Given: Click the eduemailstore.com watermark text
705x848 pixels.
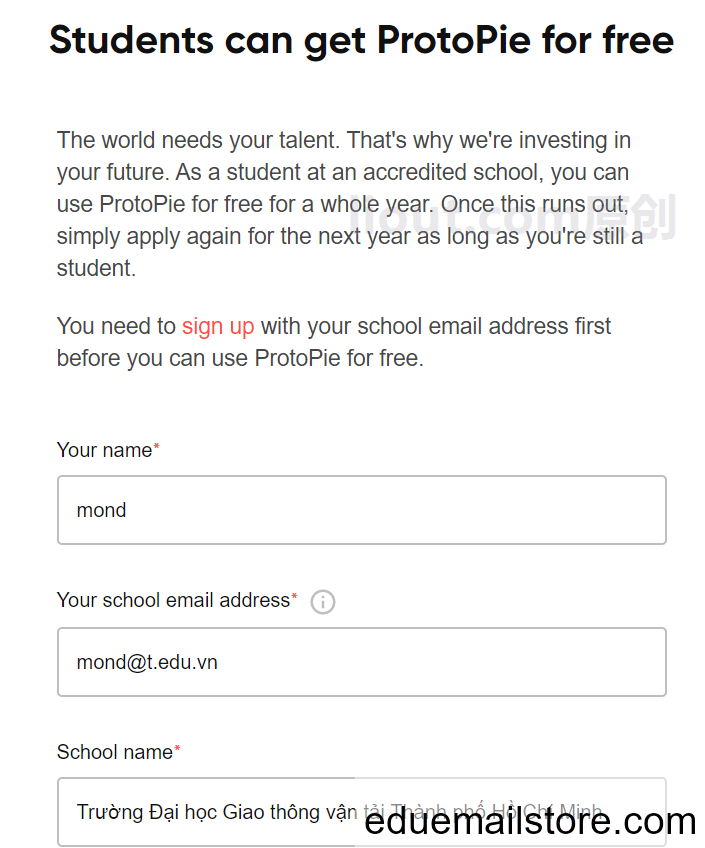Looking at the screenshot, I should [x=530, y=822].
